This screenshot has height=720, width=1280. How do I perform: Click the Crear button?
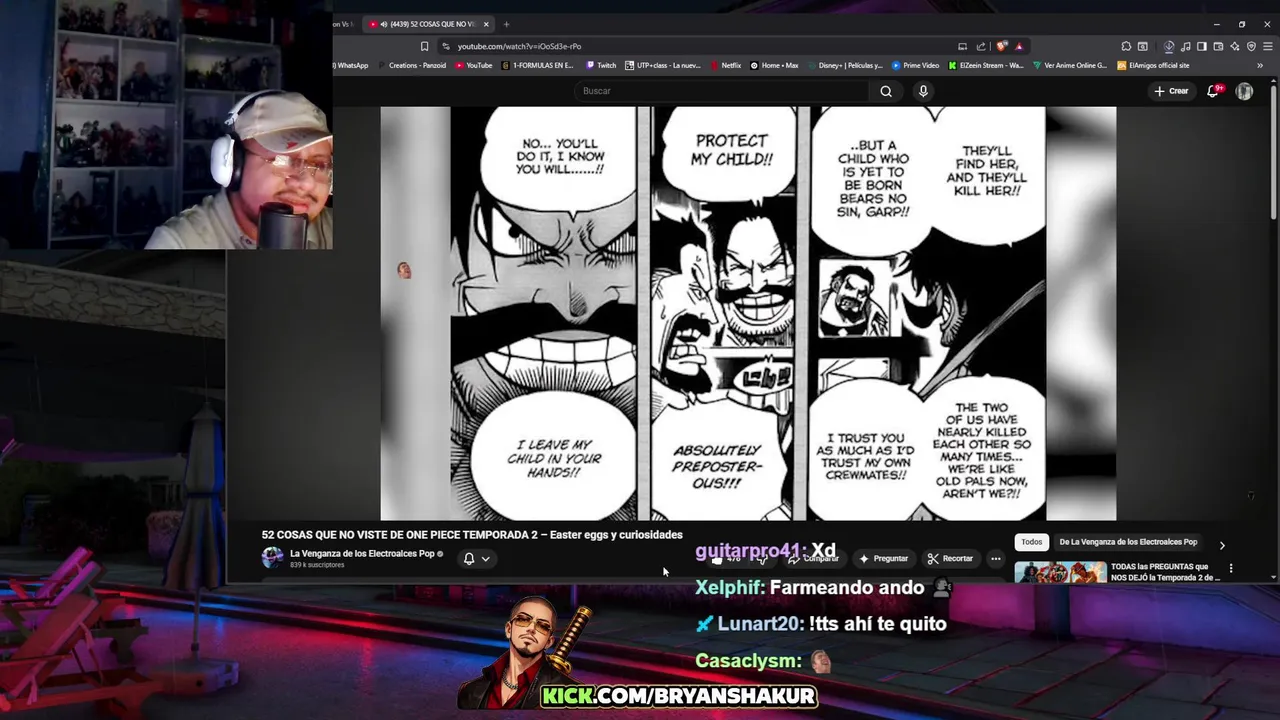tap(1171, 91)
